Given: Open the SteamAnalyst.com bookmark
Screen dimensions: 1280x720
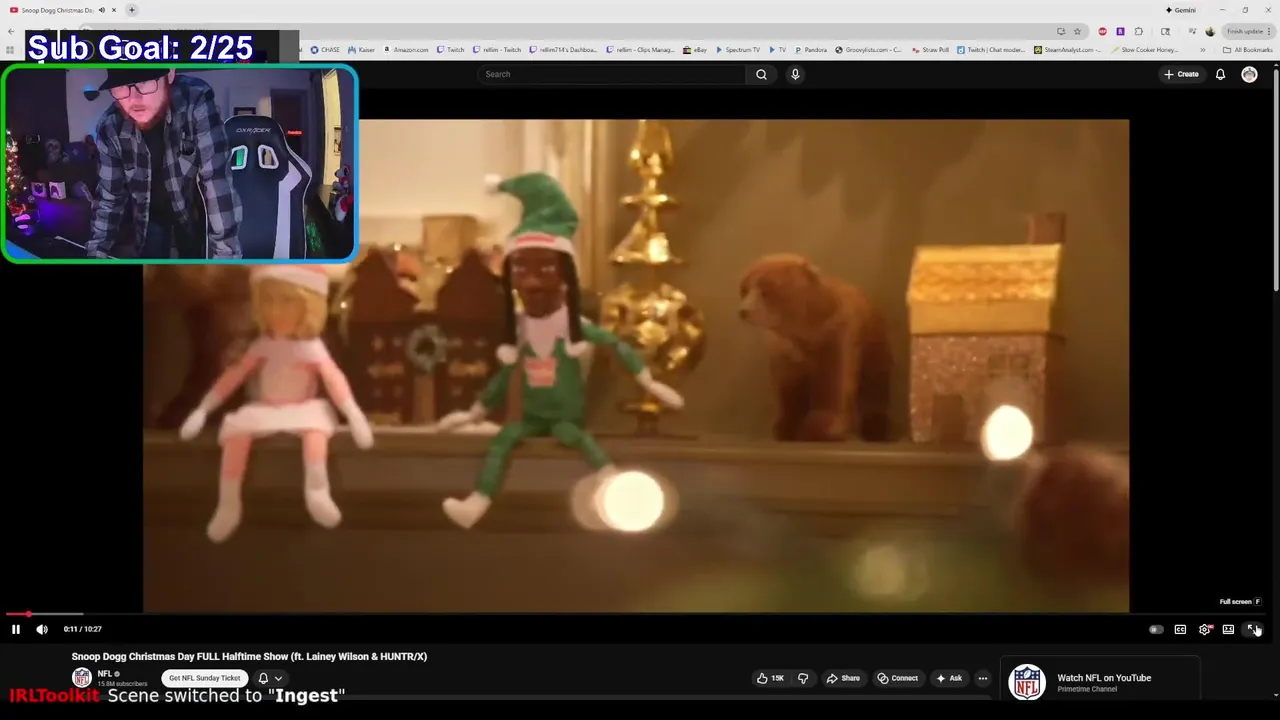Looking at the screenshot, I should point(1068,49).
